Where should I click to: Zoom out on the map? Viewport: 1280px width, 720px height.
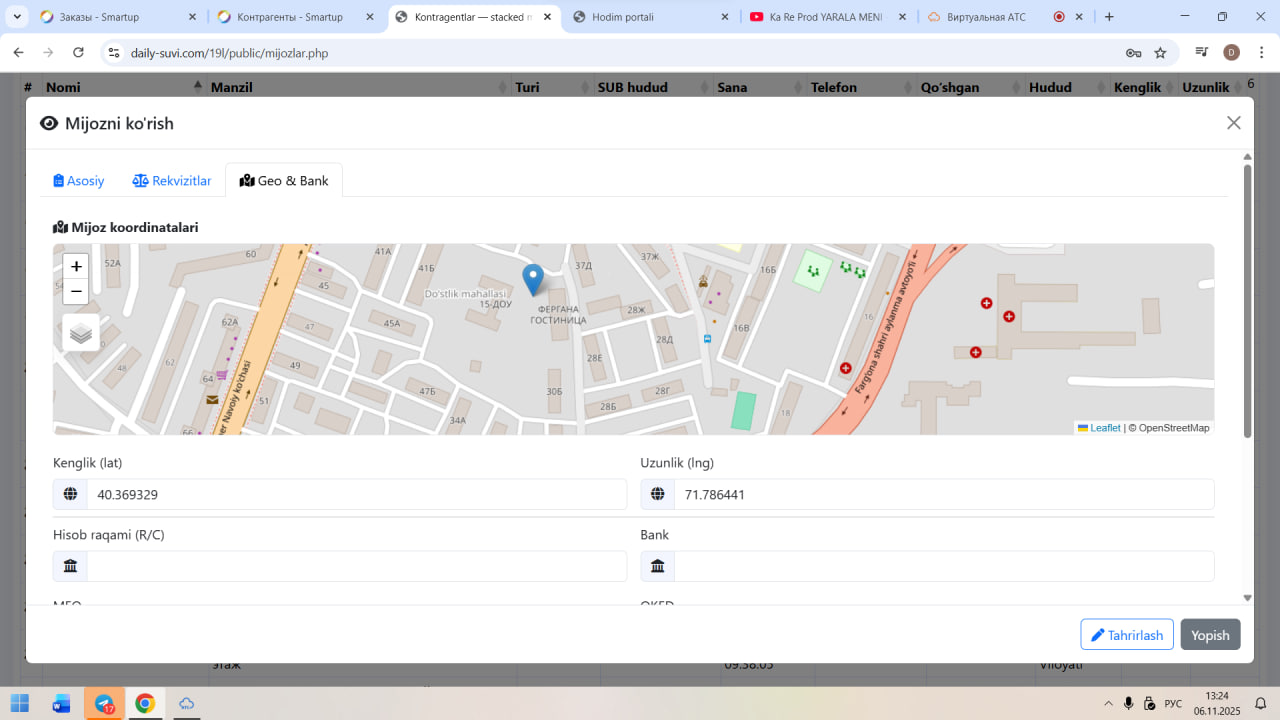pyautogui.click(x=76, y=291)
